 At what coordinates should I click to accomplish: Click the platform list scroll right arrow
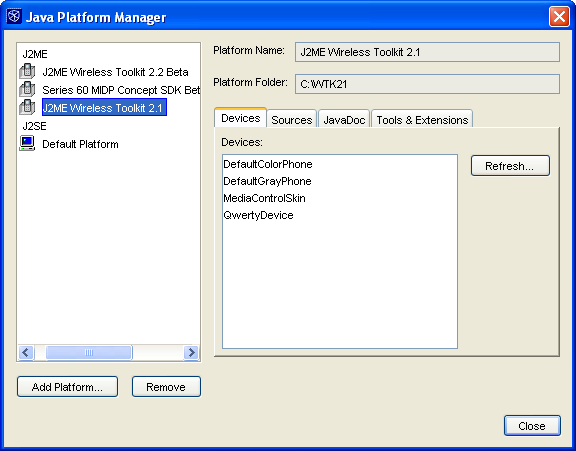[x=191, y=353]
